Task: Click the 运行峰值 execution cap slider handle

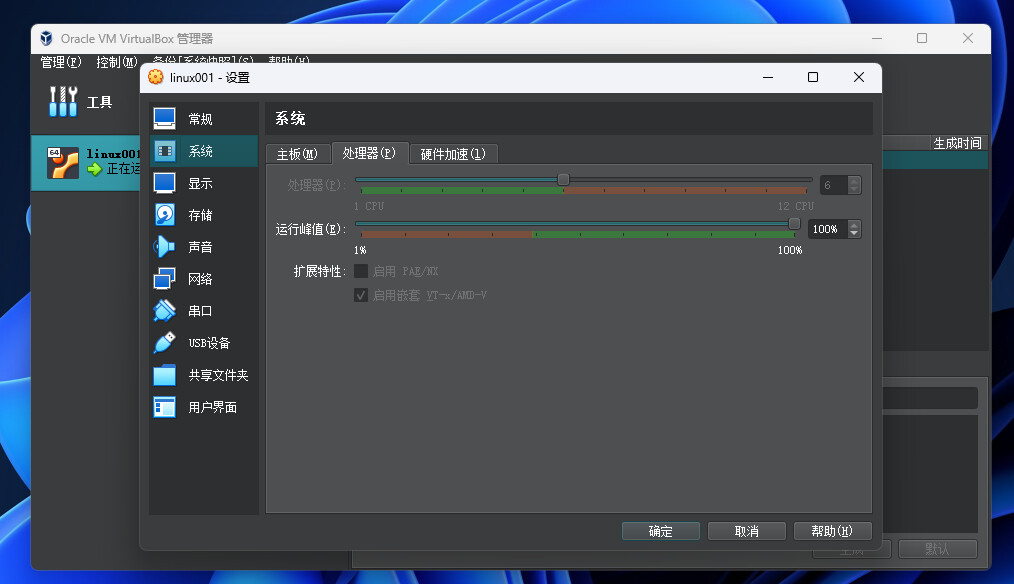Action: point(794,224)
